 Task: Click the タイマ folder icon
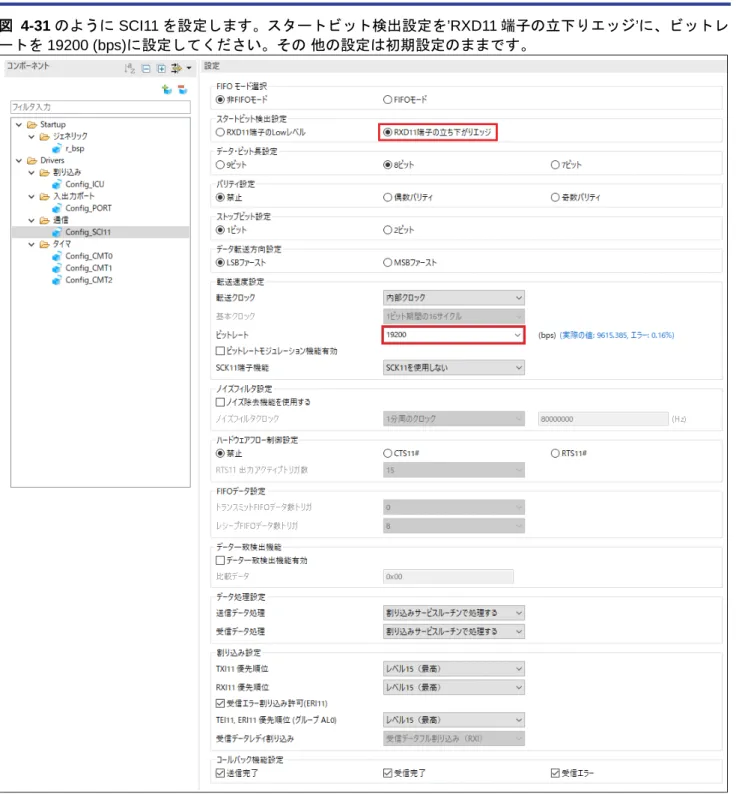pyautogui.click(x=45, y=245)
